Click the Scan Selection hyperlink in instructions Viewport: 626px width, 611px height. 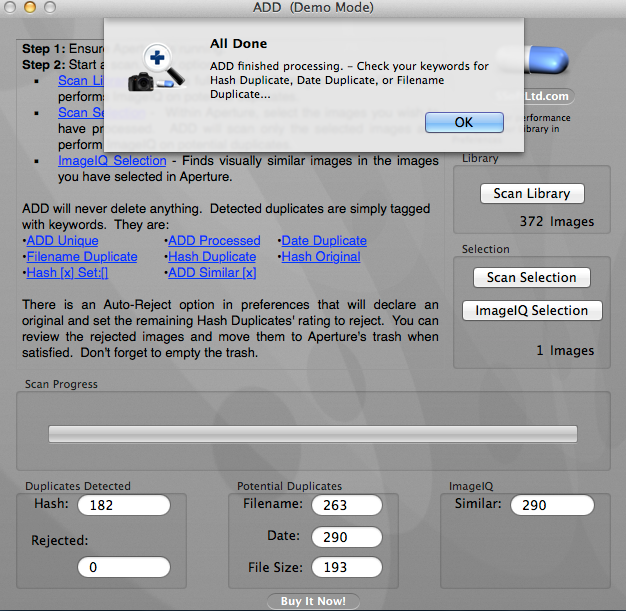point(81,112)
